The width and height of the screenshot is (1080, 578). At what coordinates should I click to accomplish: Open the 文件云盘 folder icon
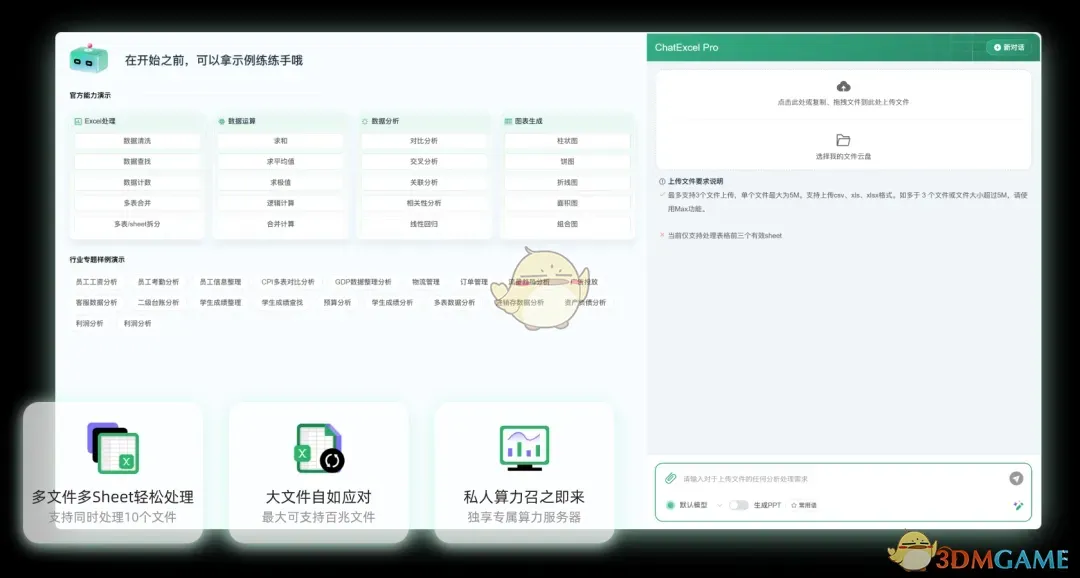pyautogui.click(x=844, y=140)
